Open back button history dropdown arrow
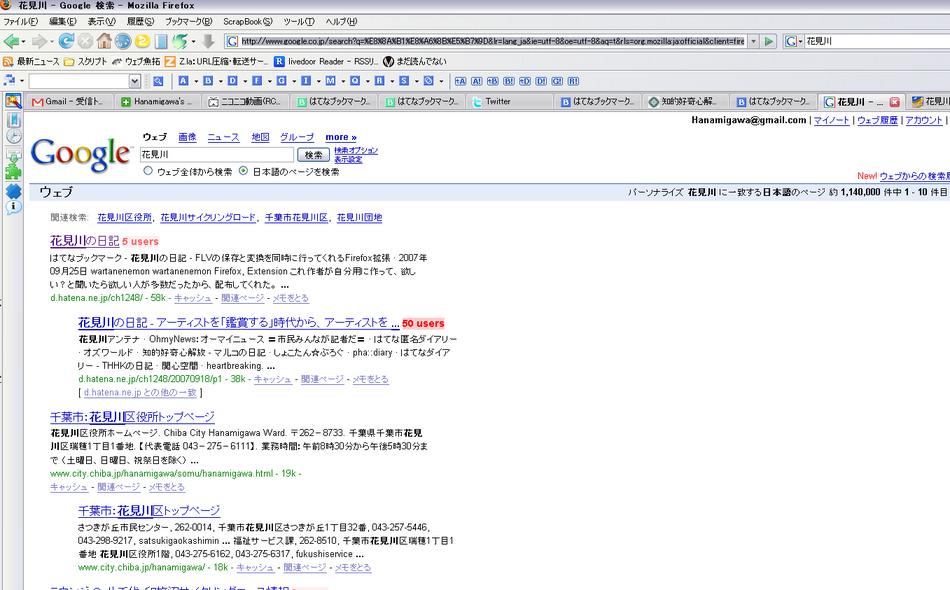Viewport: 950px width, 590px height. 23,42
